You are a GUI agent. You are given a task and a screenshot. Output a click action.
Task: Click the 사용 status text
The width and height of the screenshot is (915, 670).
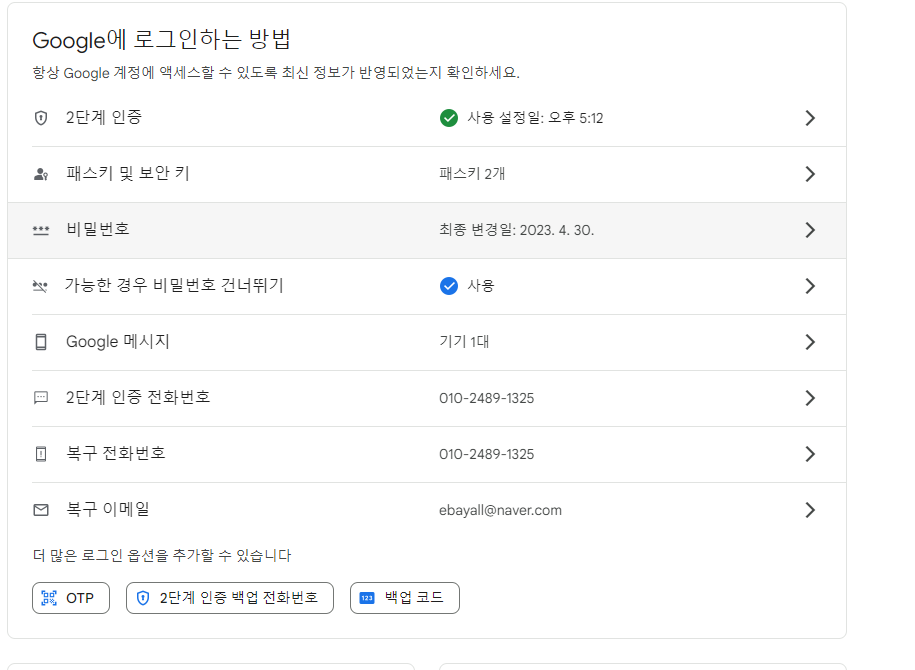pos(481,286)
